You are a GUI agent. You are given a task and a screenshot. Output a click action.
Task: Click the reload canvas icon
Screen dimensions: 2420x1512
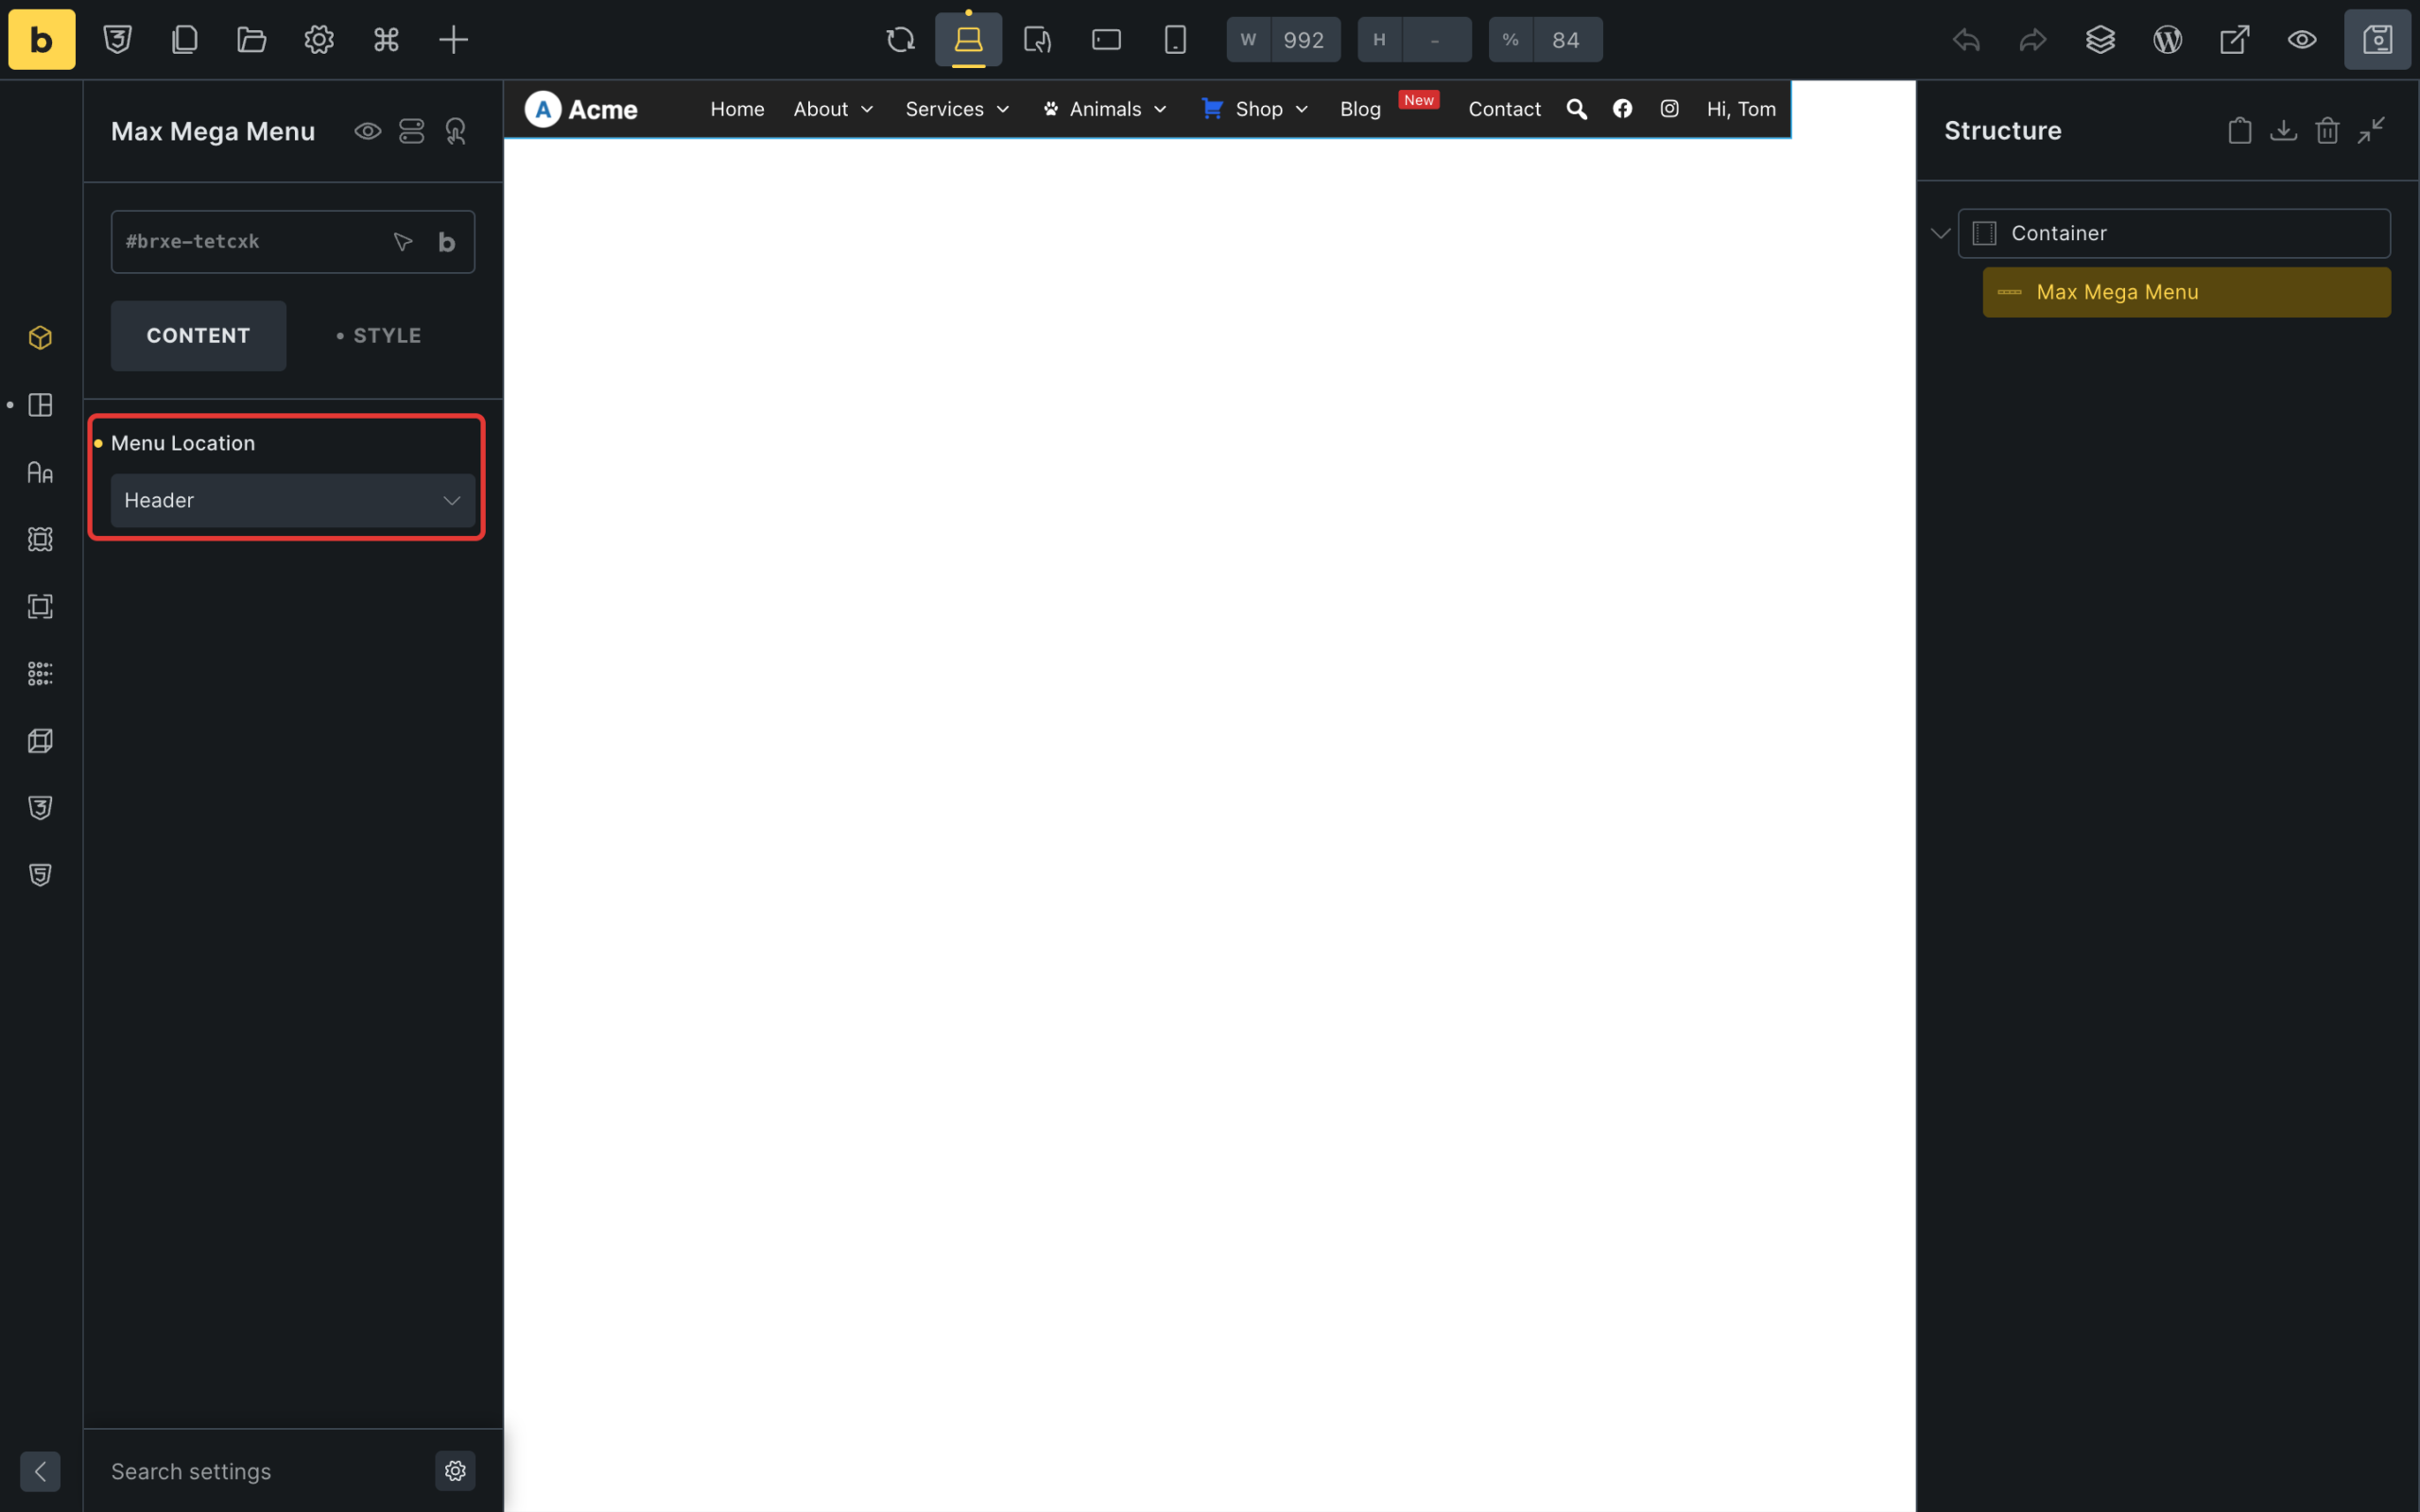pyautogui.click(x=900, y=40)
